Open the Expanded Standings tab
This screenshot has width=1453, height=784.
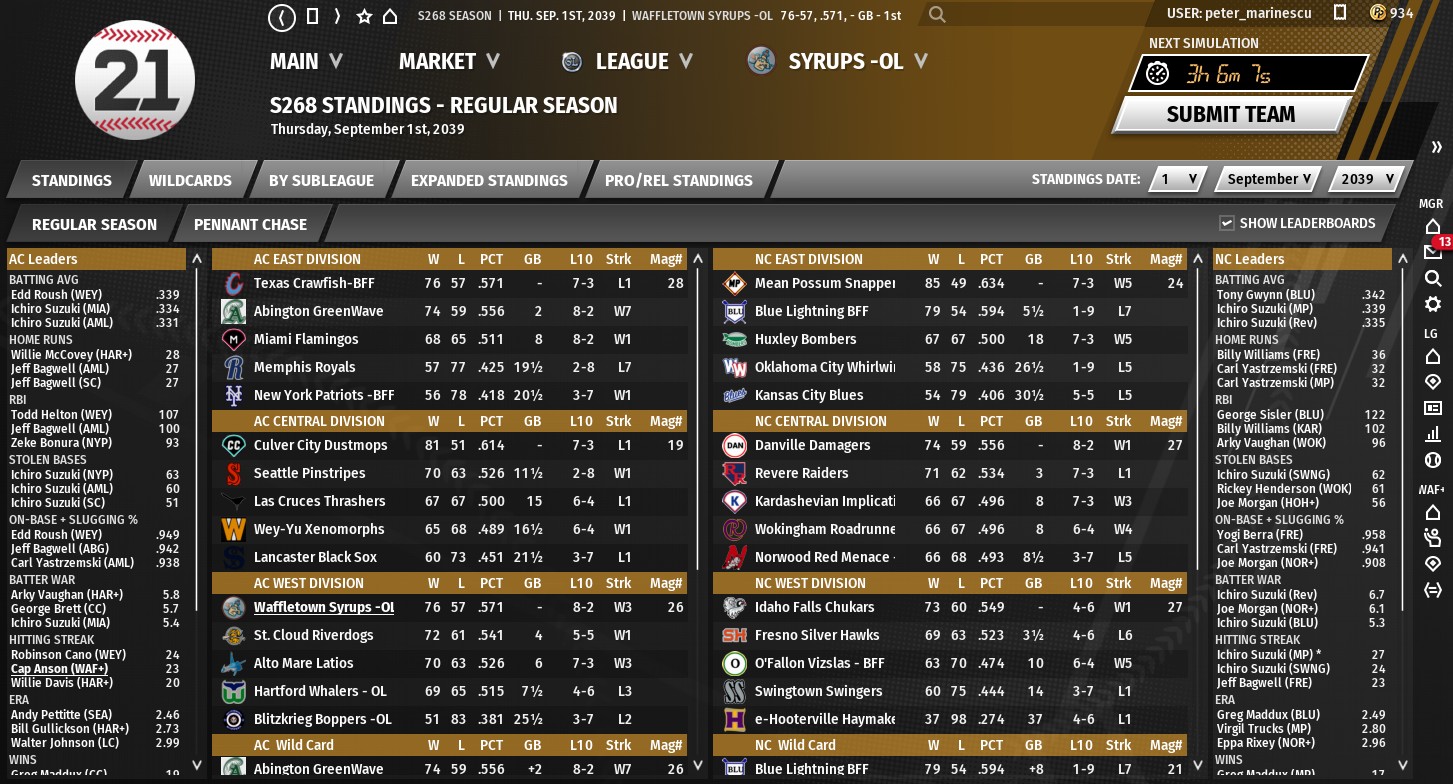pos(489,180)
